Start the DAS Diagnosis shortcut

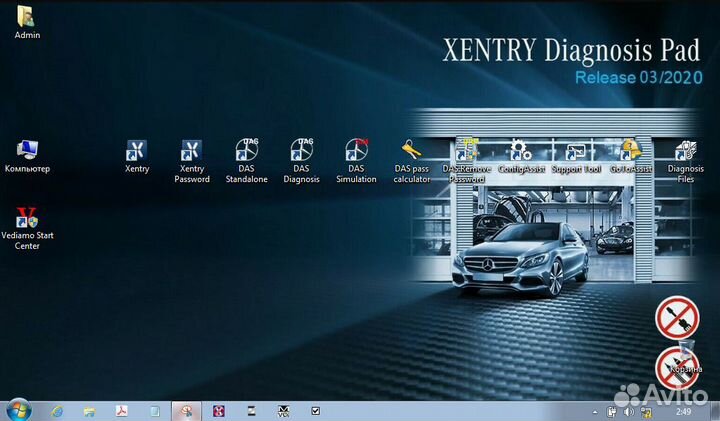[301, 151]
